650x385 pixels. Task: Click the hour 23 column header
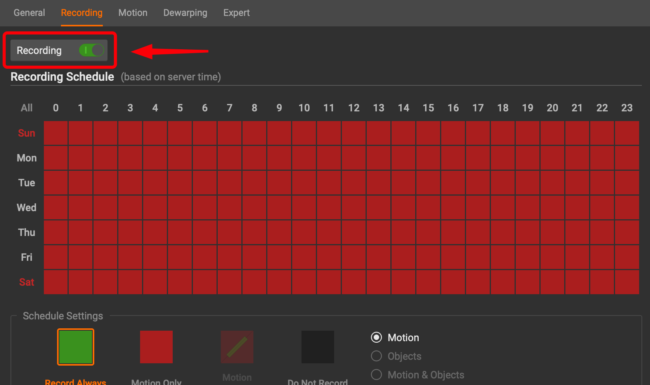point(627,108)
